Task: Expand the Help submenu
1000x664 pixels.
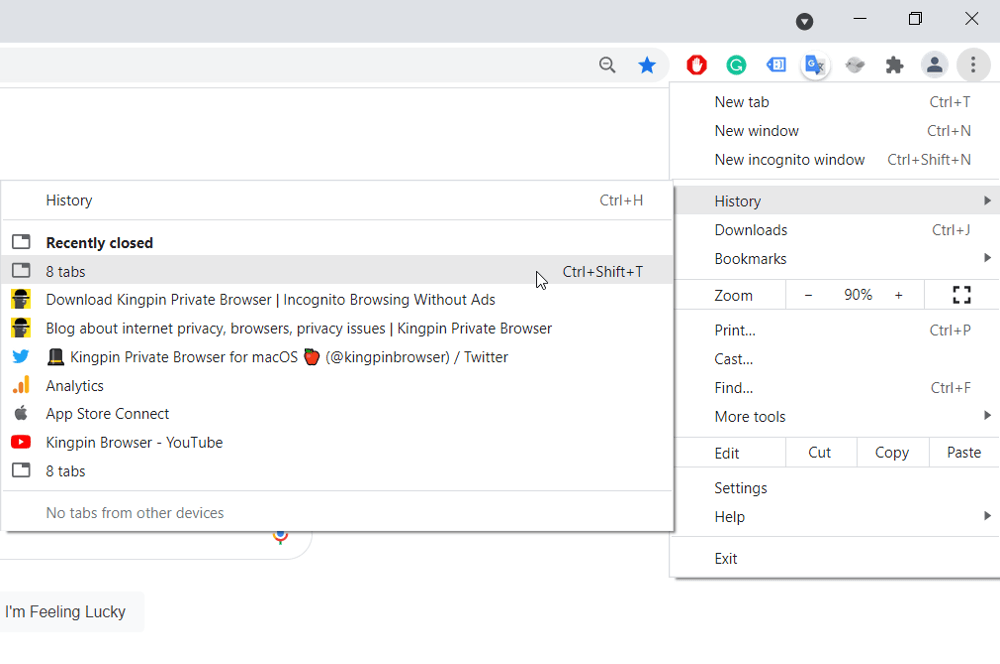Action: pyautogui.click(x=729, y=516)
